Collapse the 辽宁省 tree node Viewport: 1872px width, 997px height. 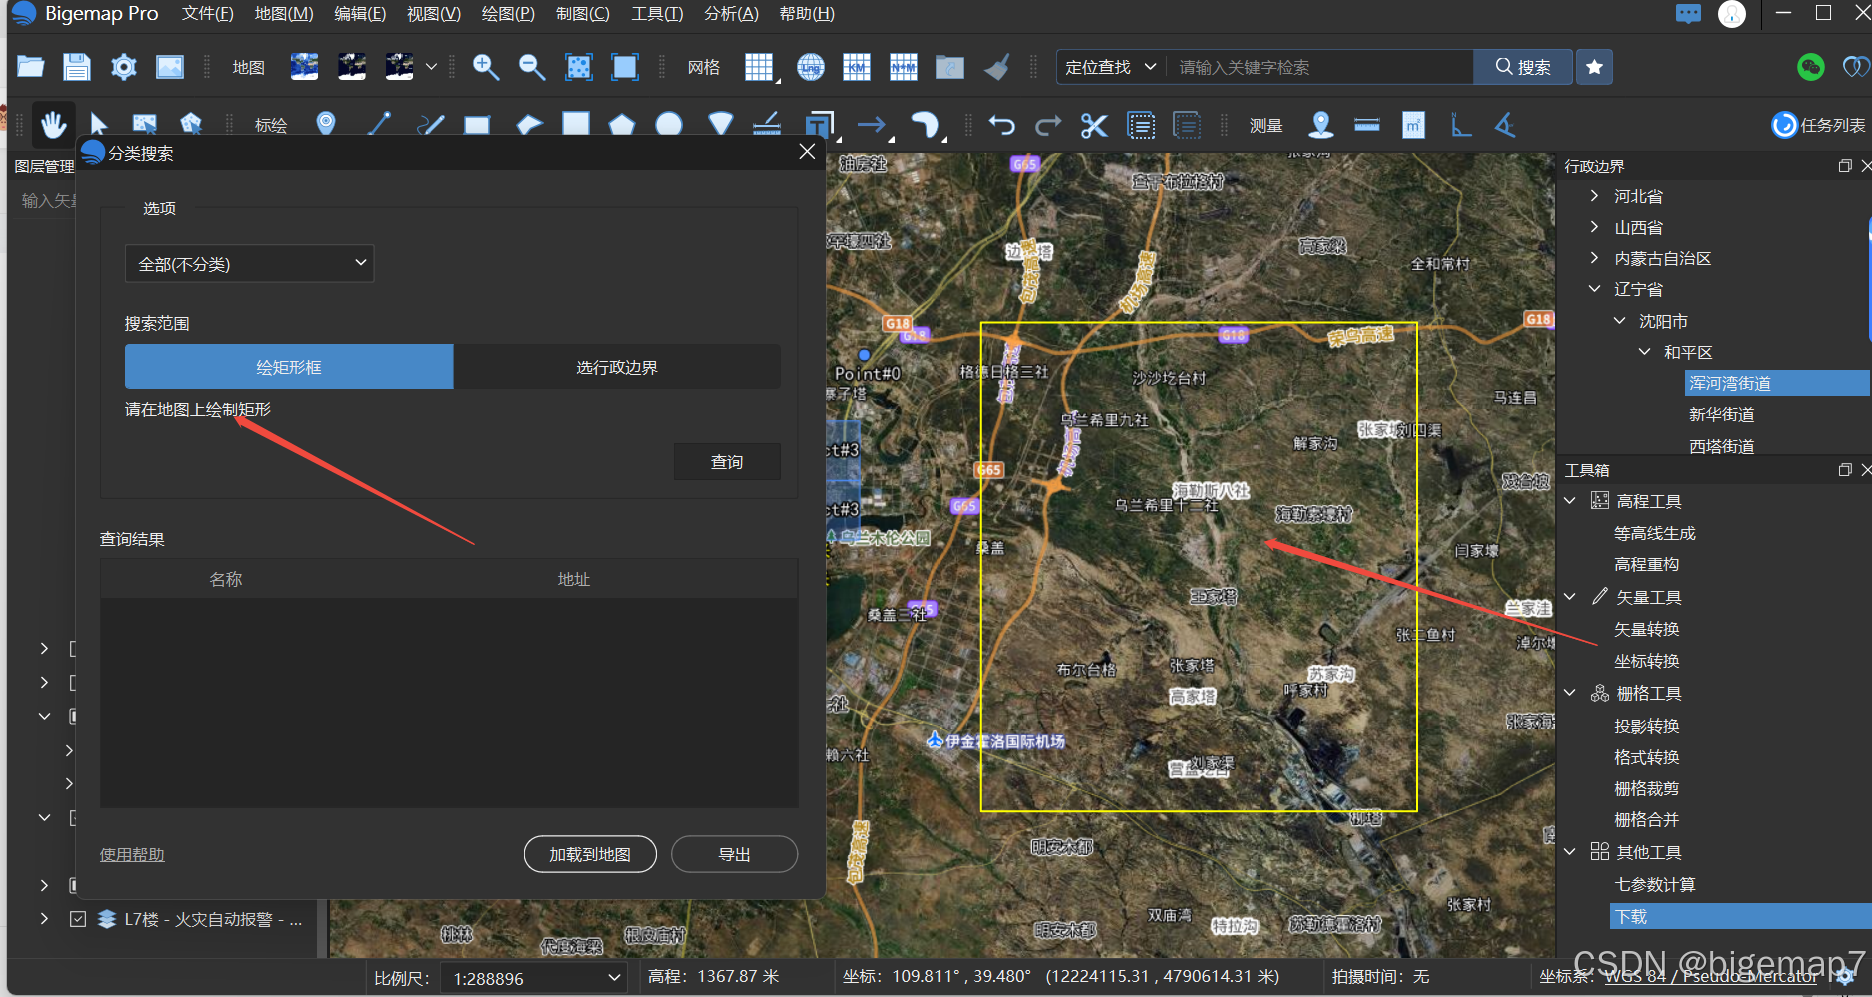(1594, 289)
